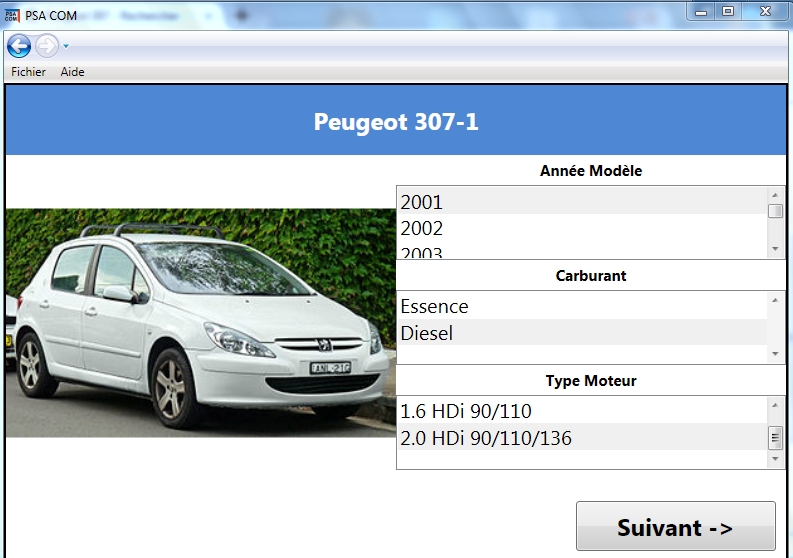Select model year 2002
793x558 pixels.
tap(582, 228)
